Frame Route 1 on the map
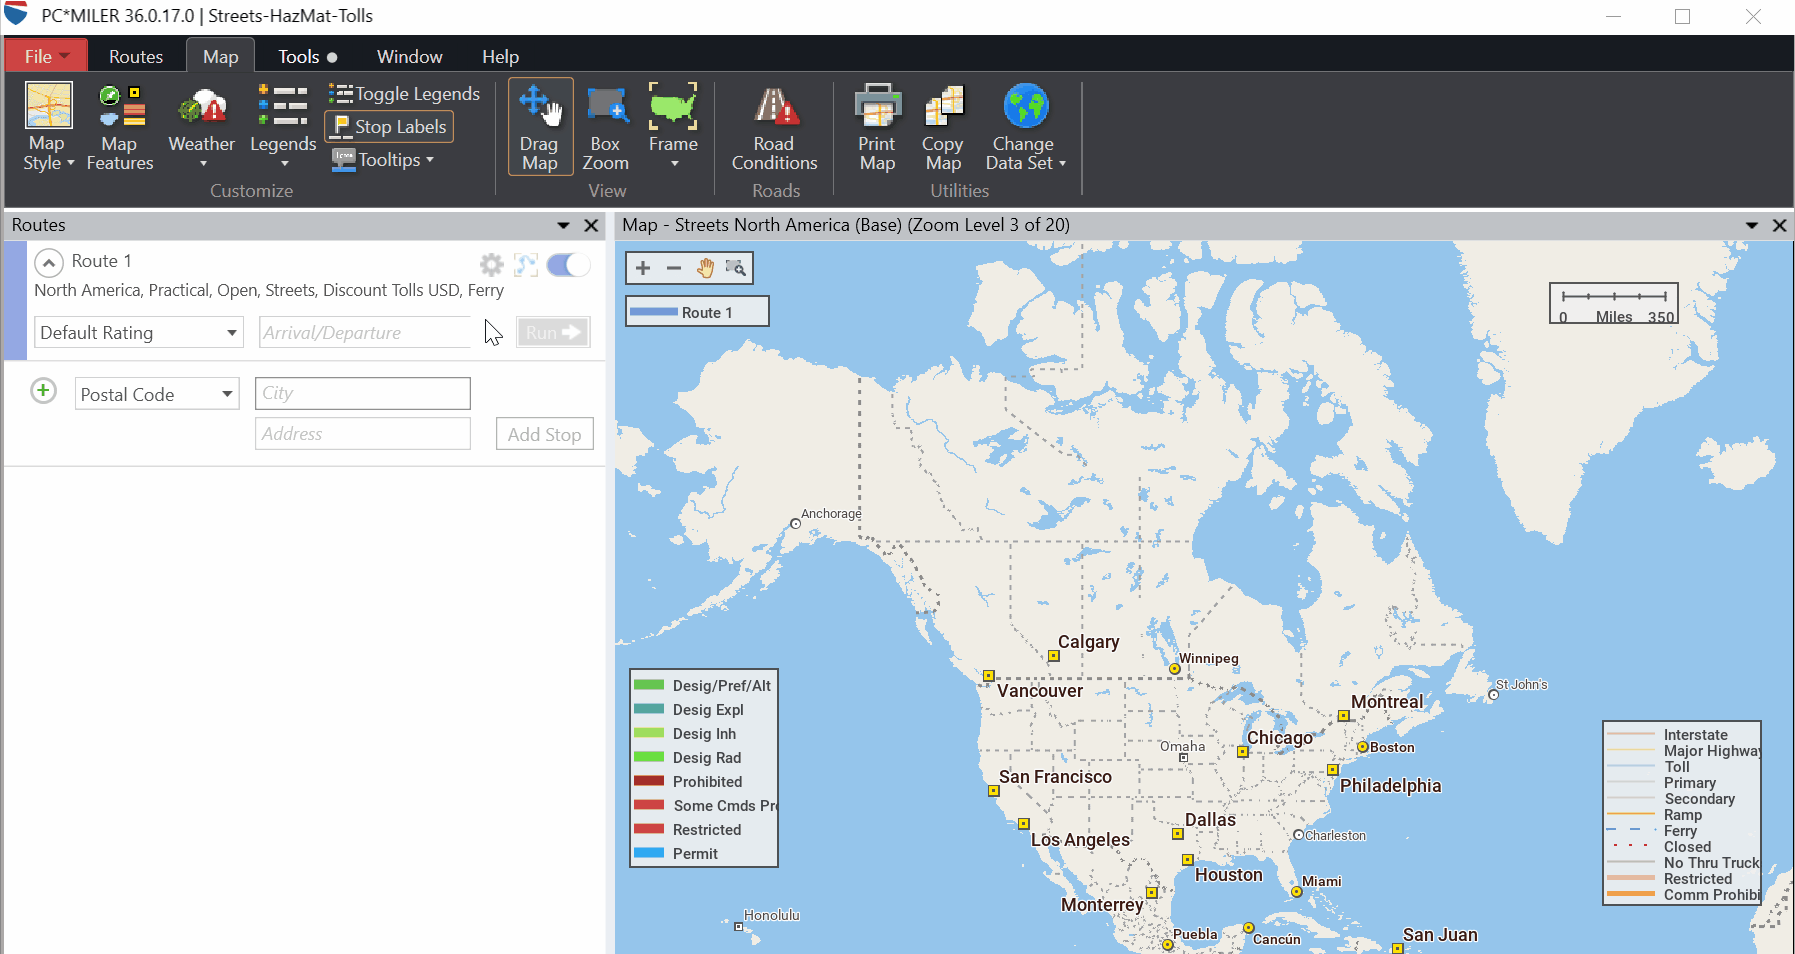 [x=526, y=264]
